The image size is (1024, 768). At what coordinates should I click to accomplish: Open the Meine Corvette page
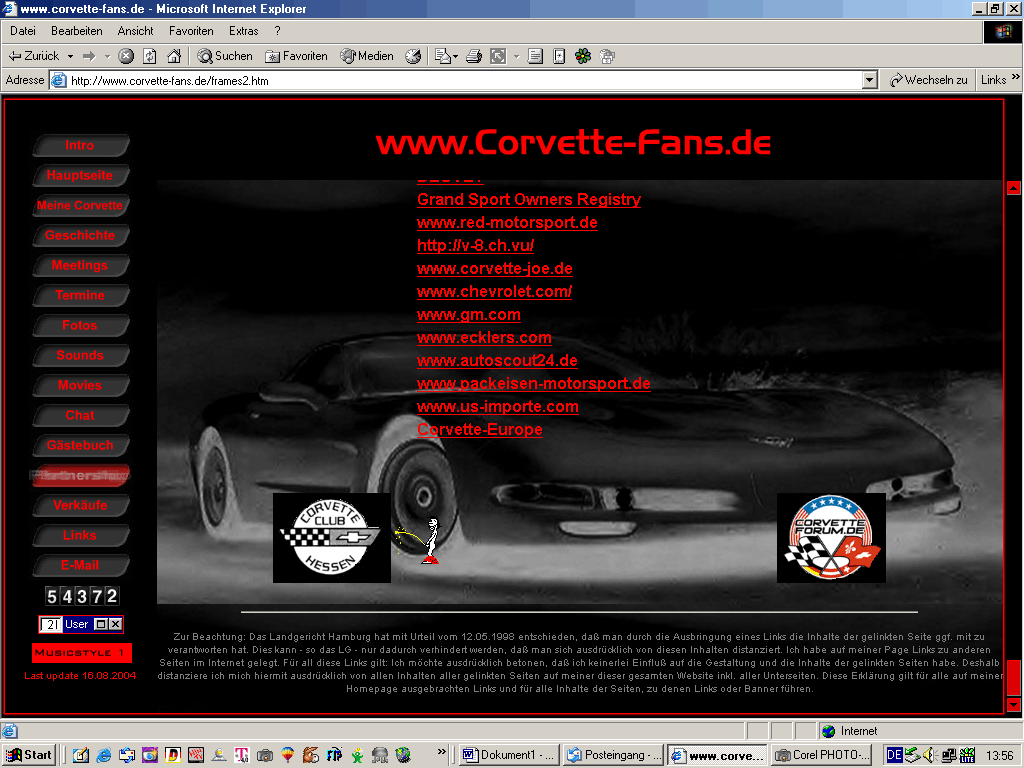coord(80,206)
